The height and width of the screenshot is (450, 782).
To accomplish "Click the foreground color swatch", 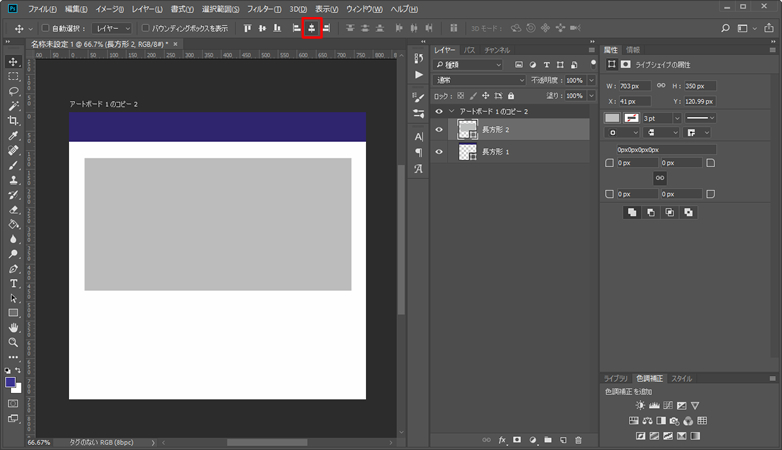I will (10, 382).
